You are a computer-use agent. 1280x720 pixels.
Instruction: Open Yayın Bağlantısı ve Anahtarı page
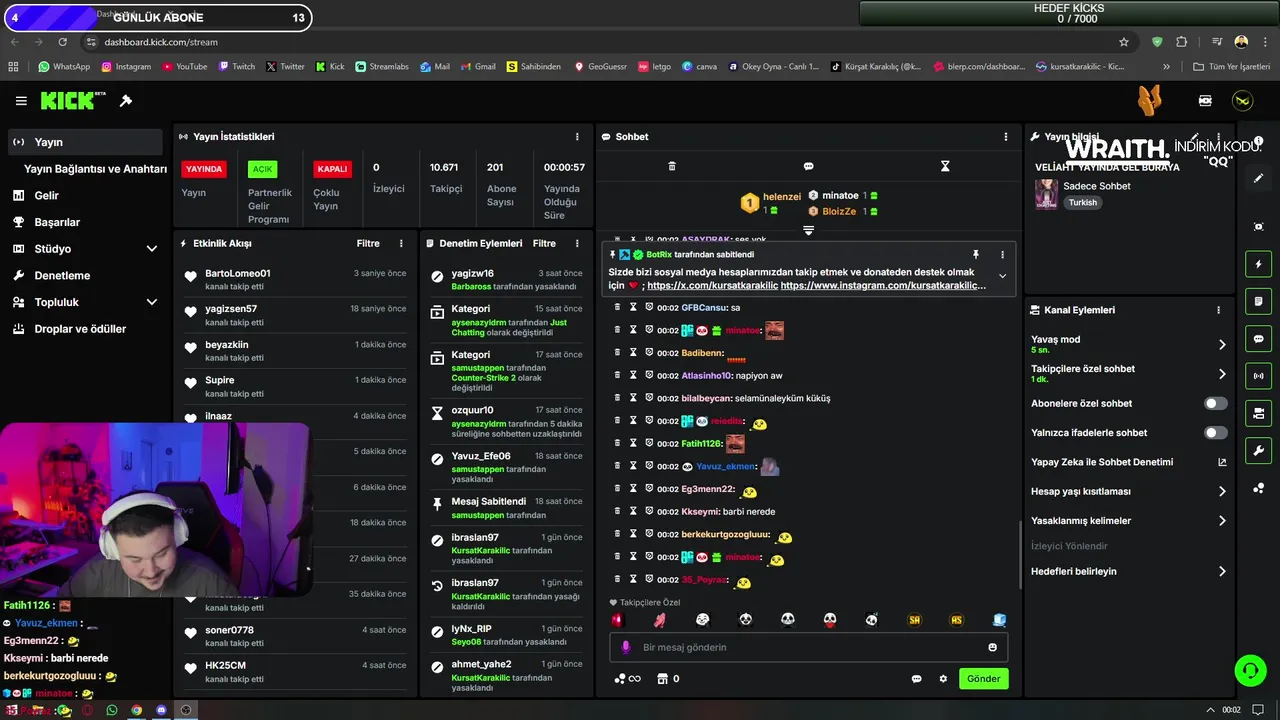(x=95, y=169)
